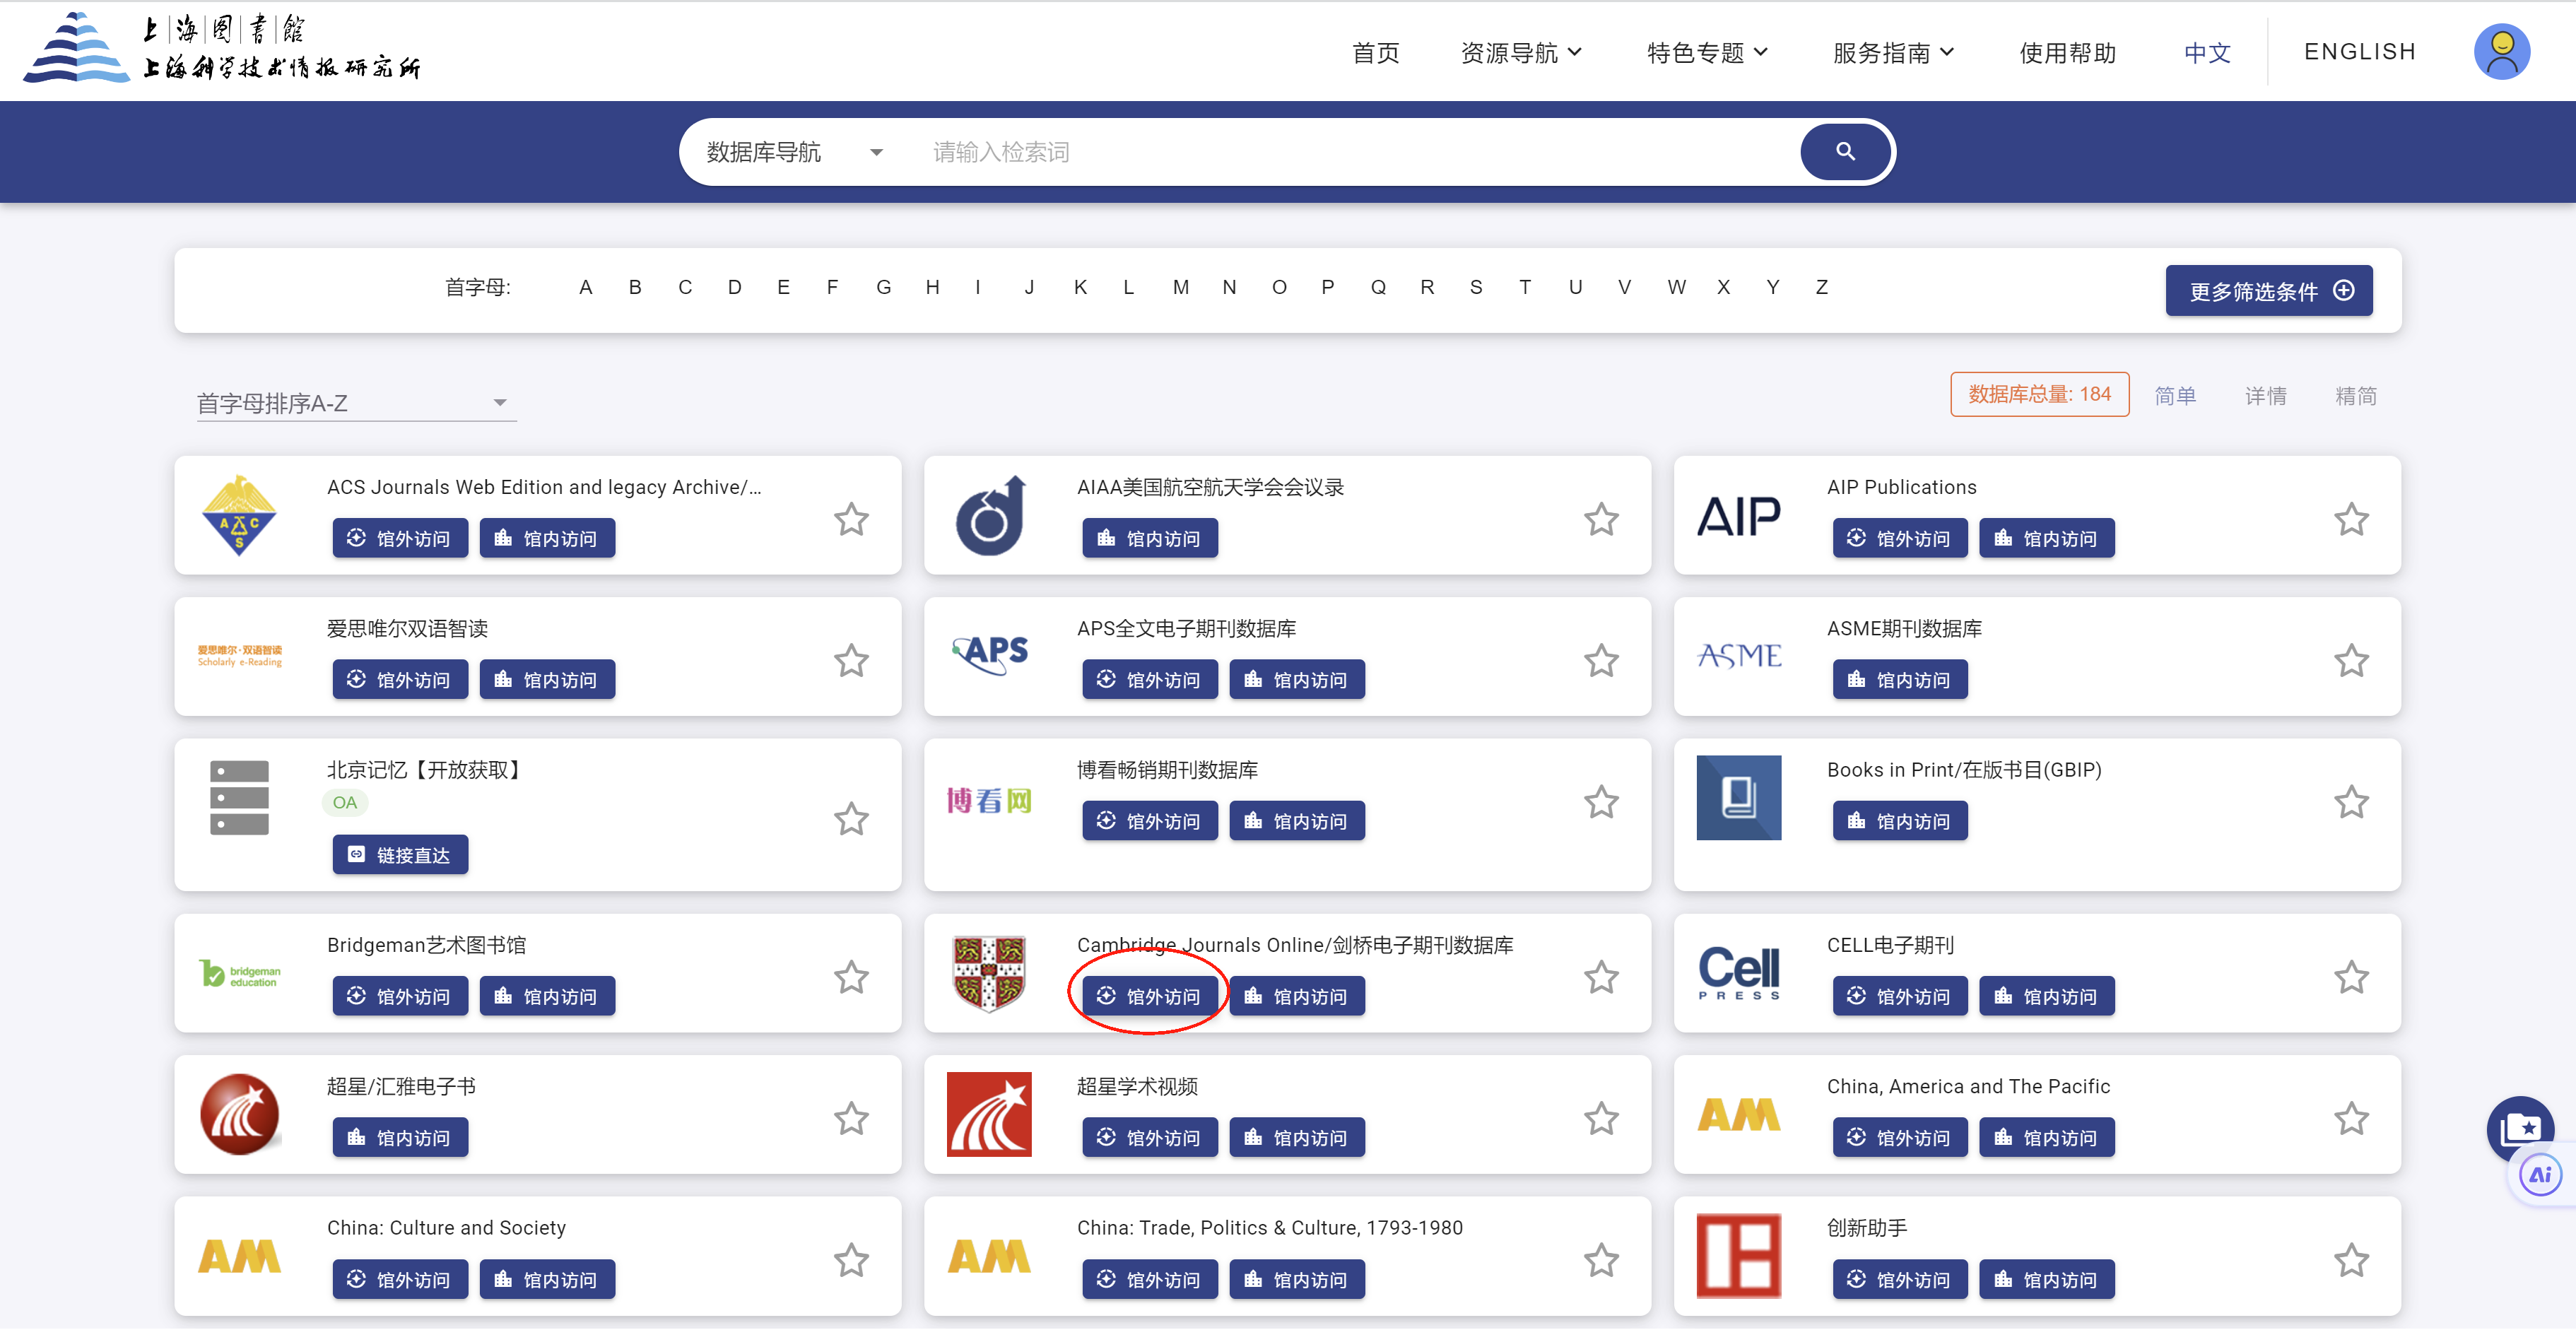Viewport: 2576px width, 1330px height.
Task: Filter databases by letter M
Action: pos(1180,287)
